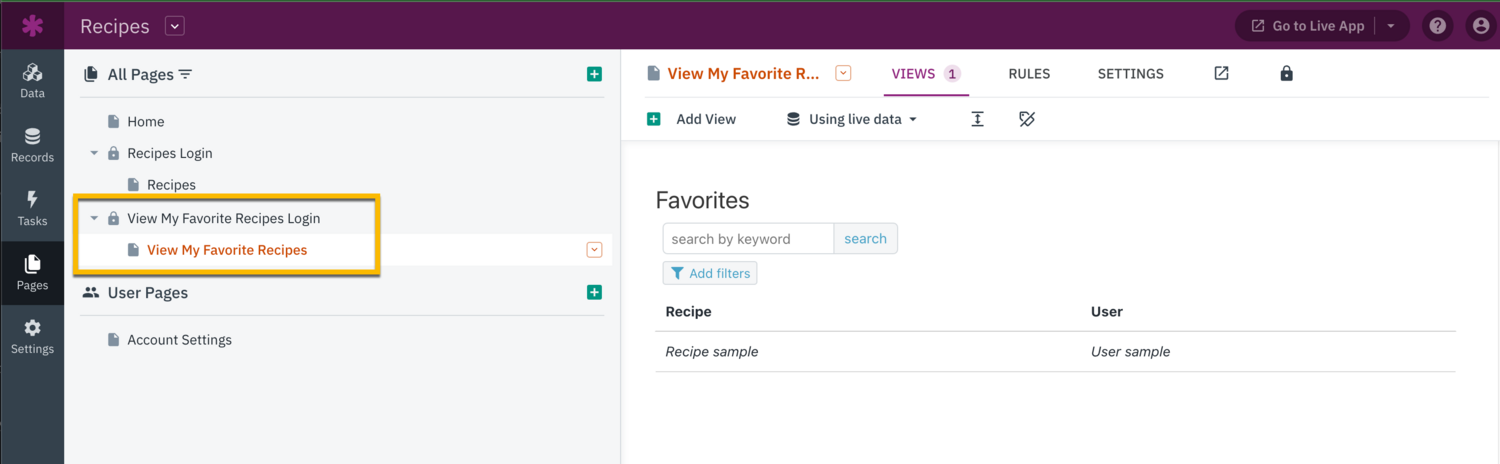Viewport: 1500px width, 464px height.
Task: Collapse View My Favorite Recipes Login group
Action: (94, 218)
